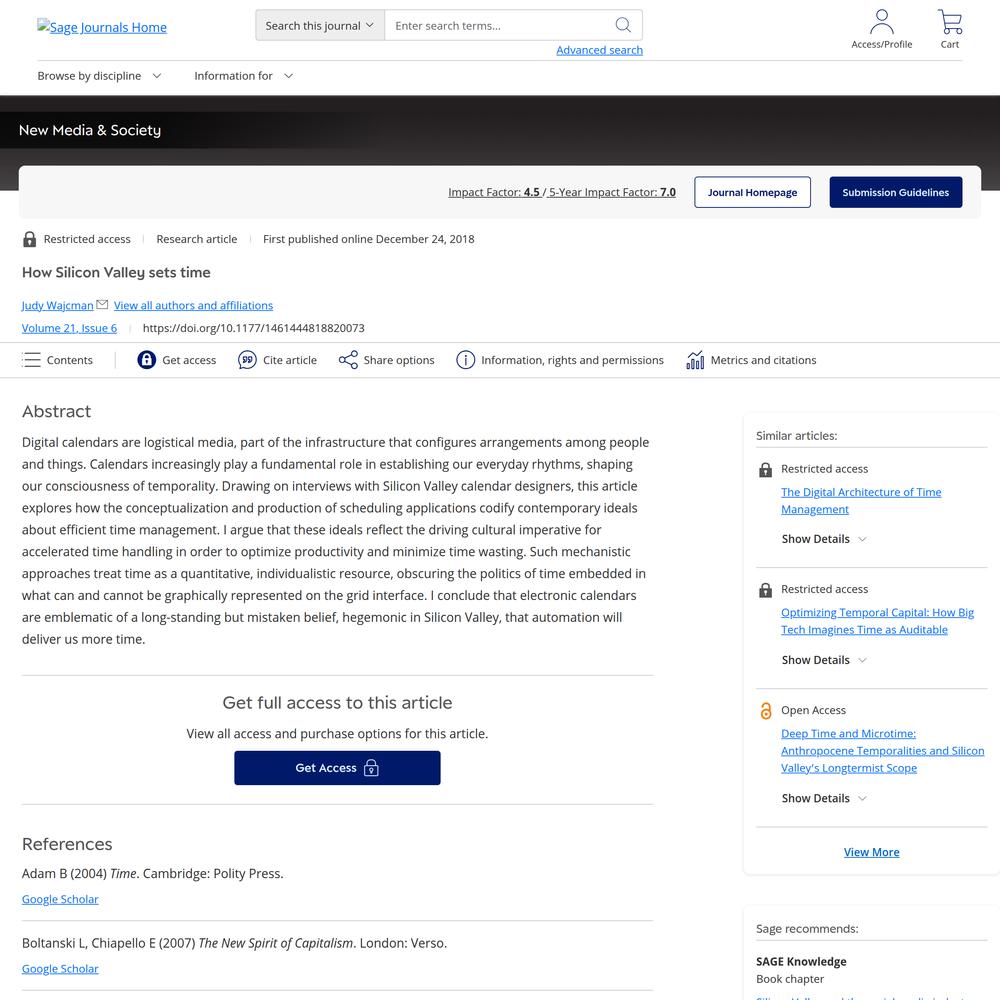Open the Access/Profile user icon
This screenshot has height=1000, width=1000.
click(x=881, y=22)
